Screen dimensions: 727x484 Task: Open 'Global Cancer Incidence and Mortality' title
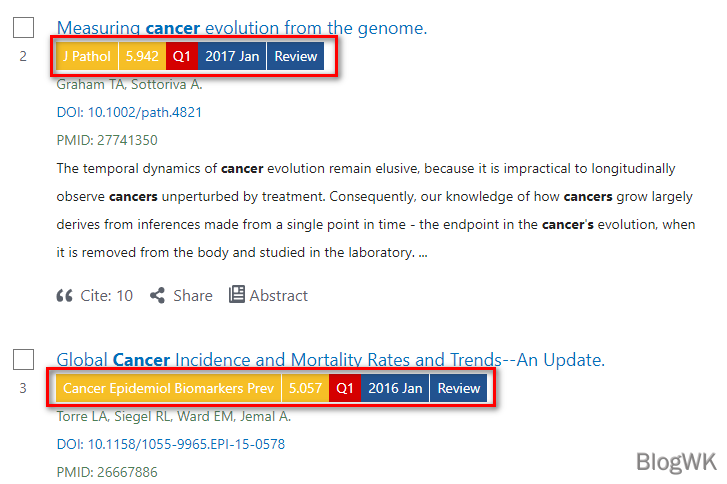[330, 360]
